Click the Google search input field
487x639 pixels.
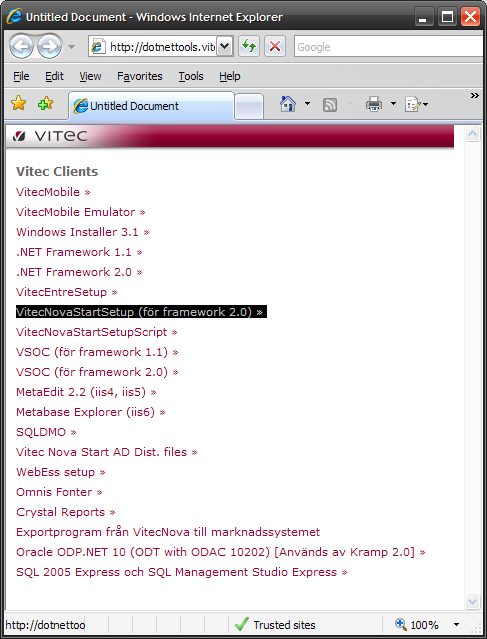[390, 46]
